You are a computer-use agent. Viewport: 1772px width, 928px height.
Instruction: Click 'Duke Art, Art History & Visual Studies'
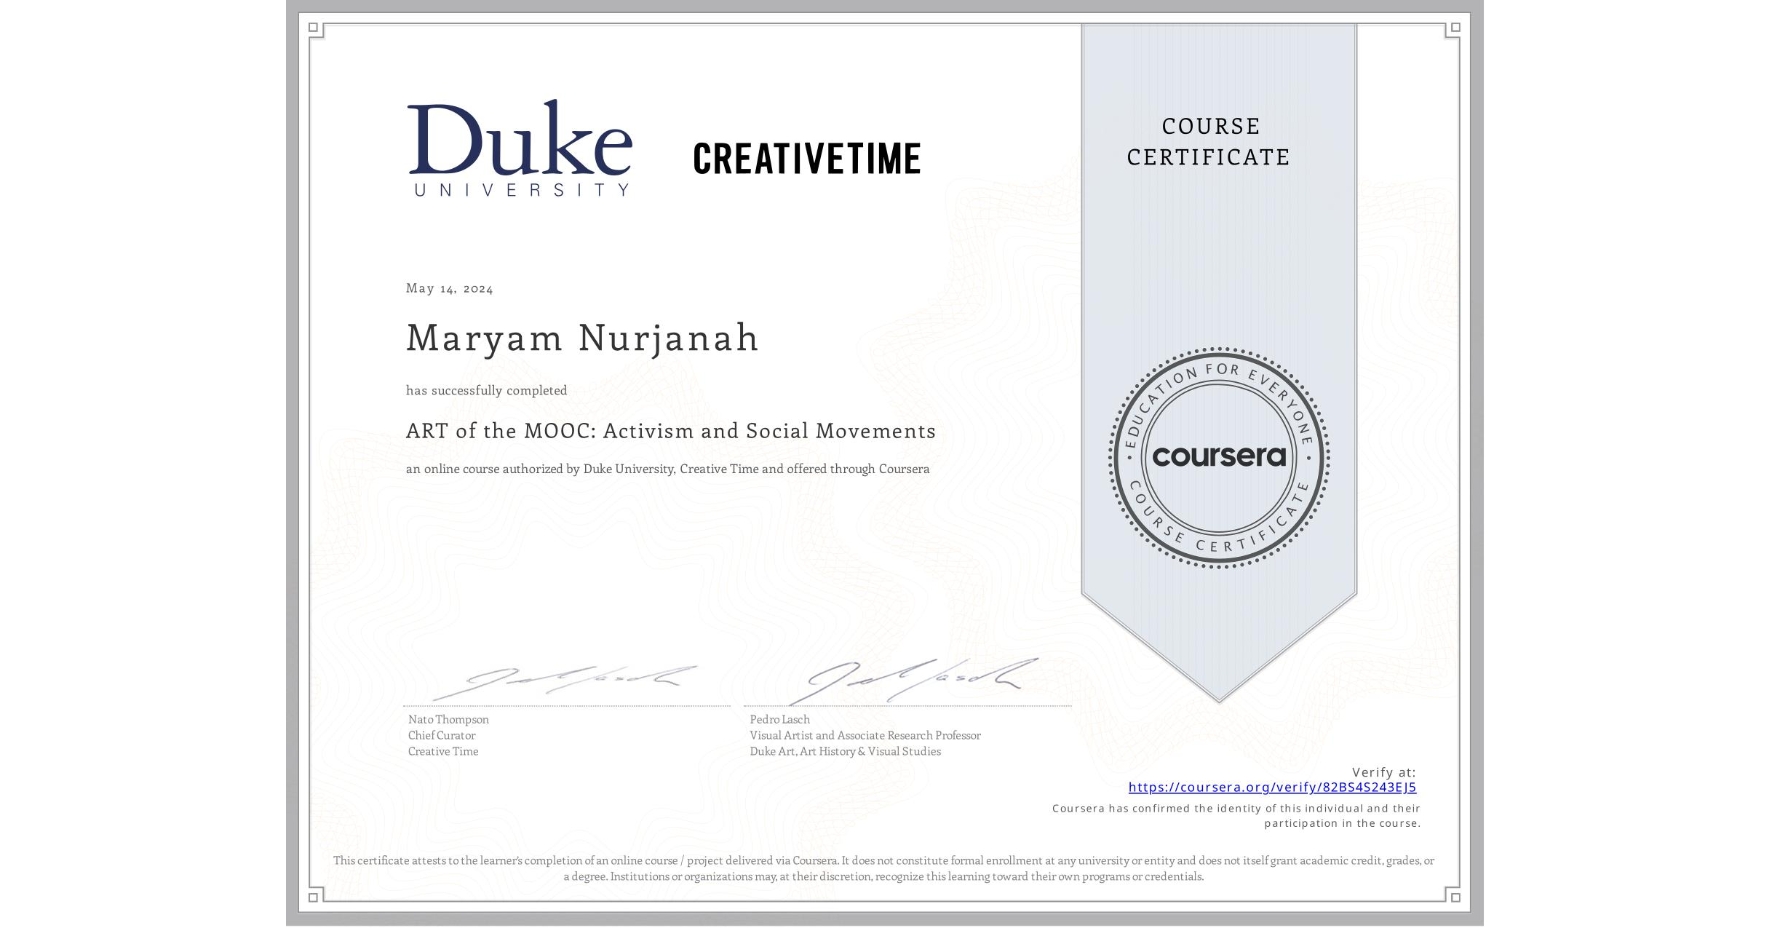coord(845,751)
